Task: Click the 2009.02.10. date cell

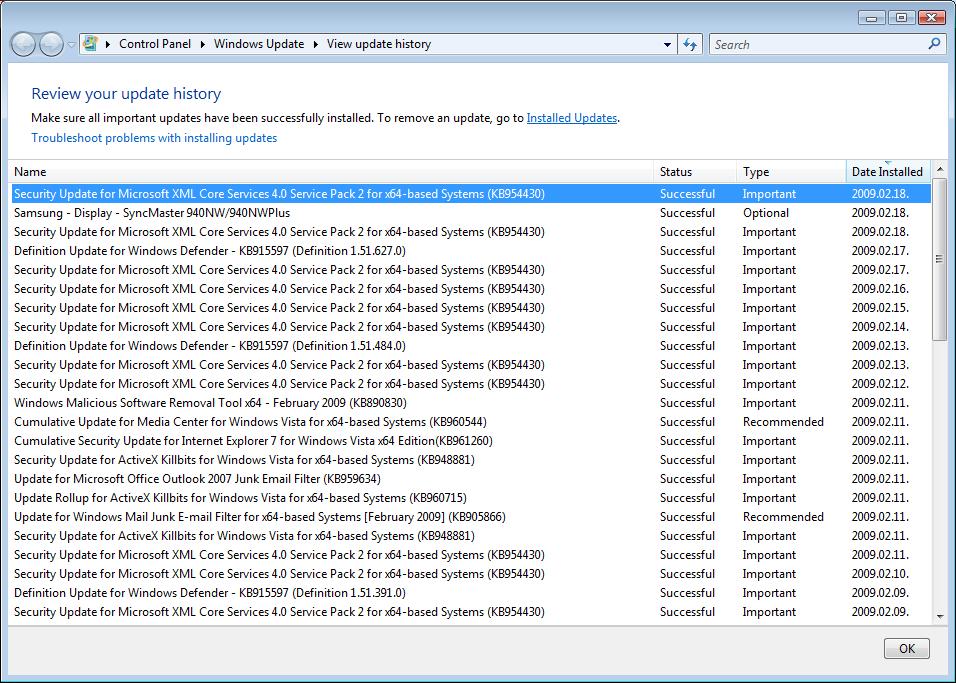Action: [880, 573]
